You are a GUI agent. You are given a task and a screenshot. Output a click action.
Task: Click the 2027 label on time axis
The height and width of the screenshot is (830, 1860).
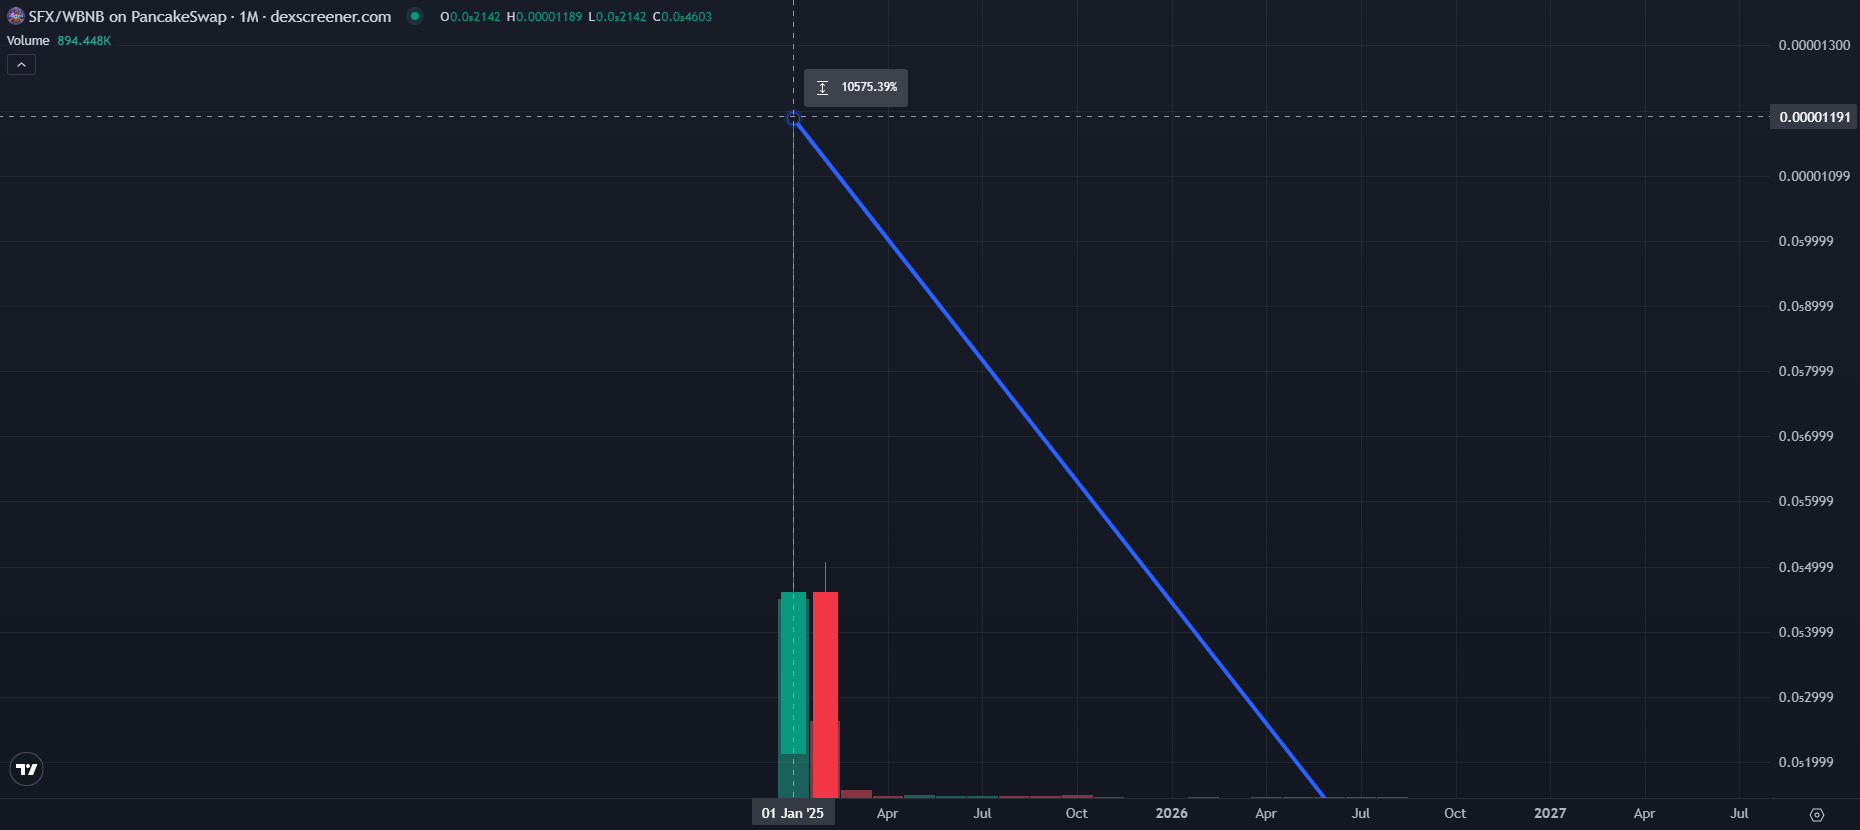pos(1550,813)
